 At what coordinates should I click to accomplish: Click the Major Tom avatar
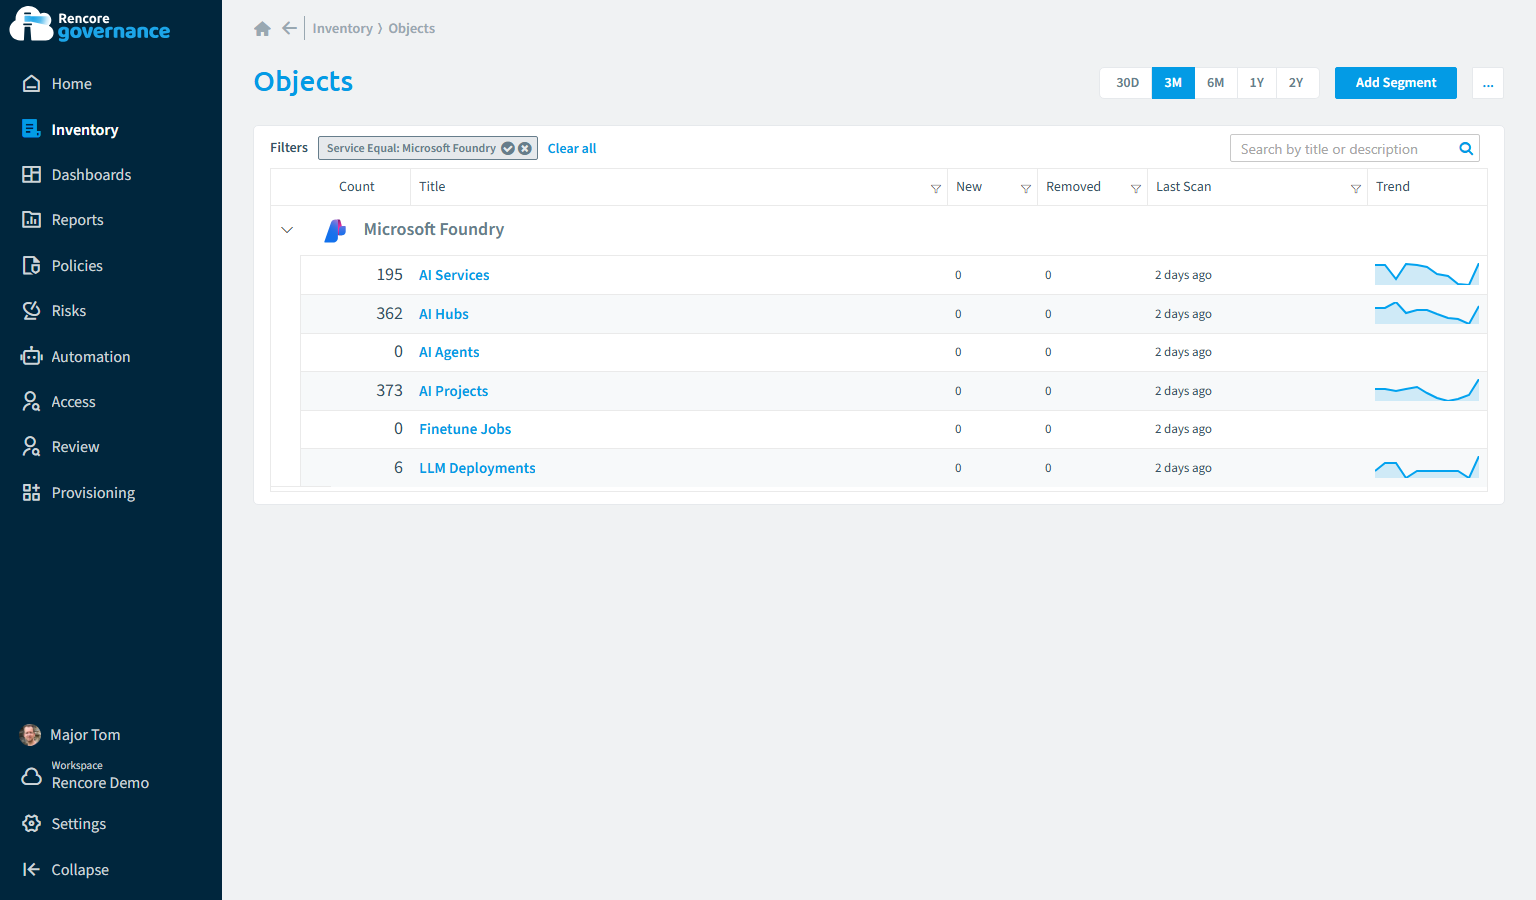coord(31,735)
